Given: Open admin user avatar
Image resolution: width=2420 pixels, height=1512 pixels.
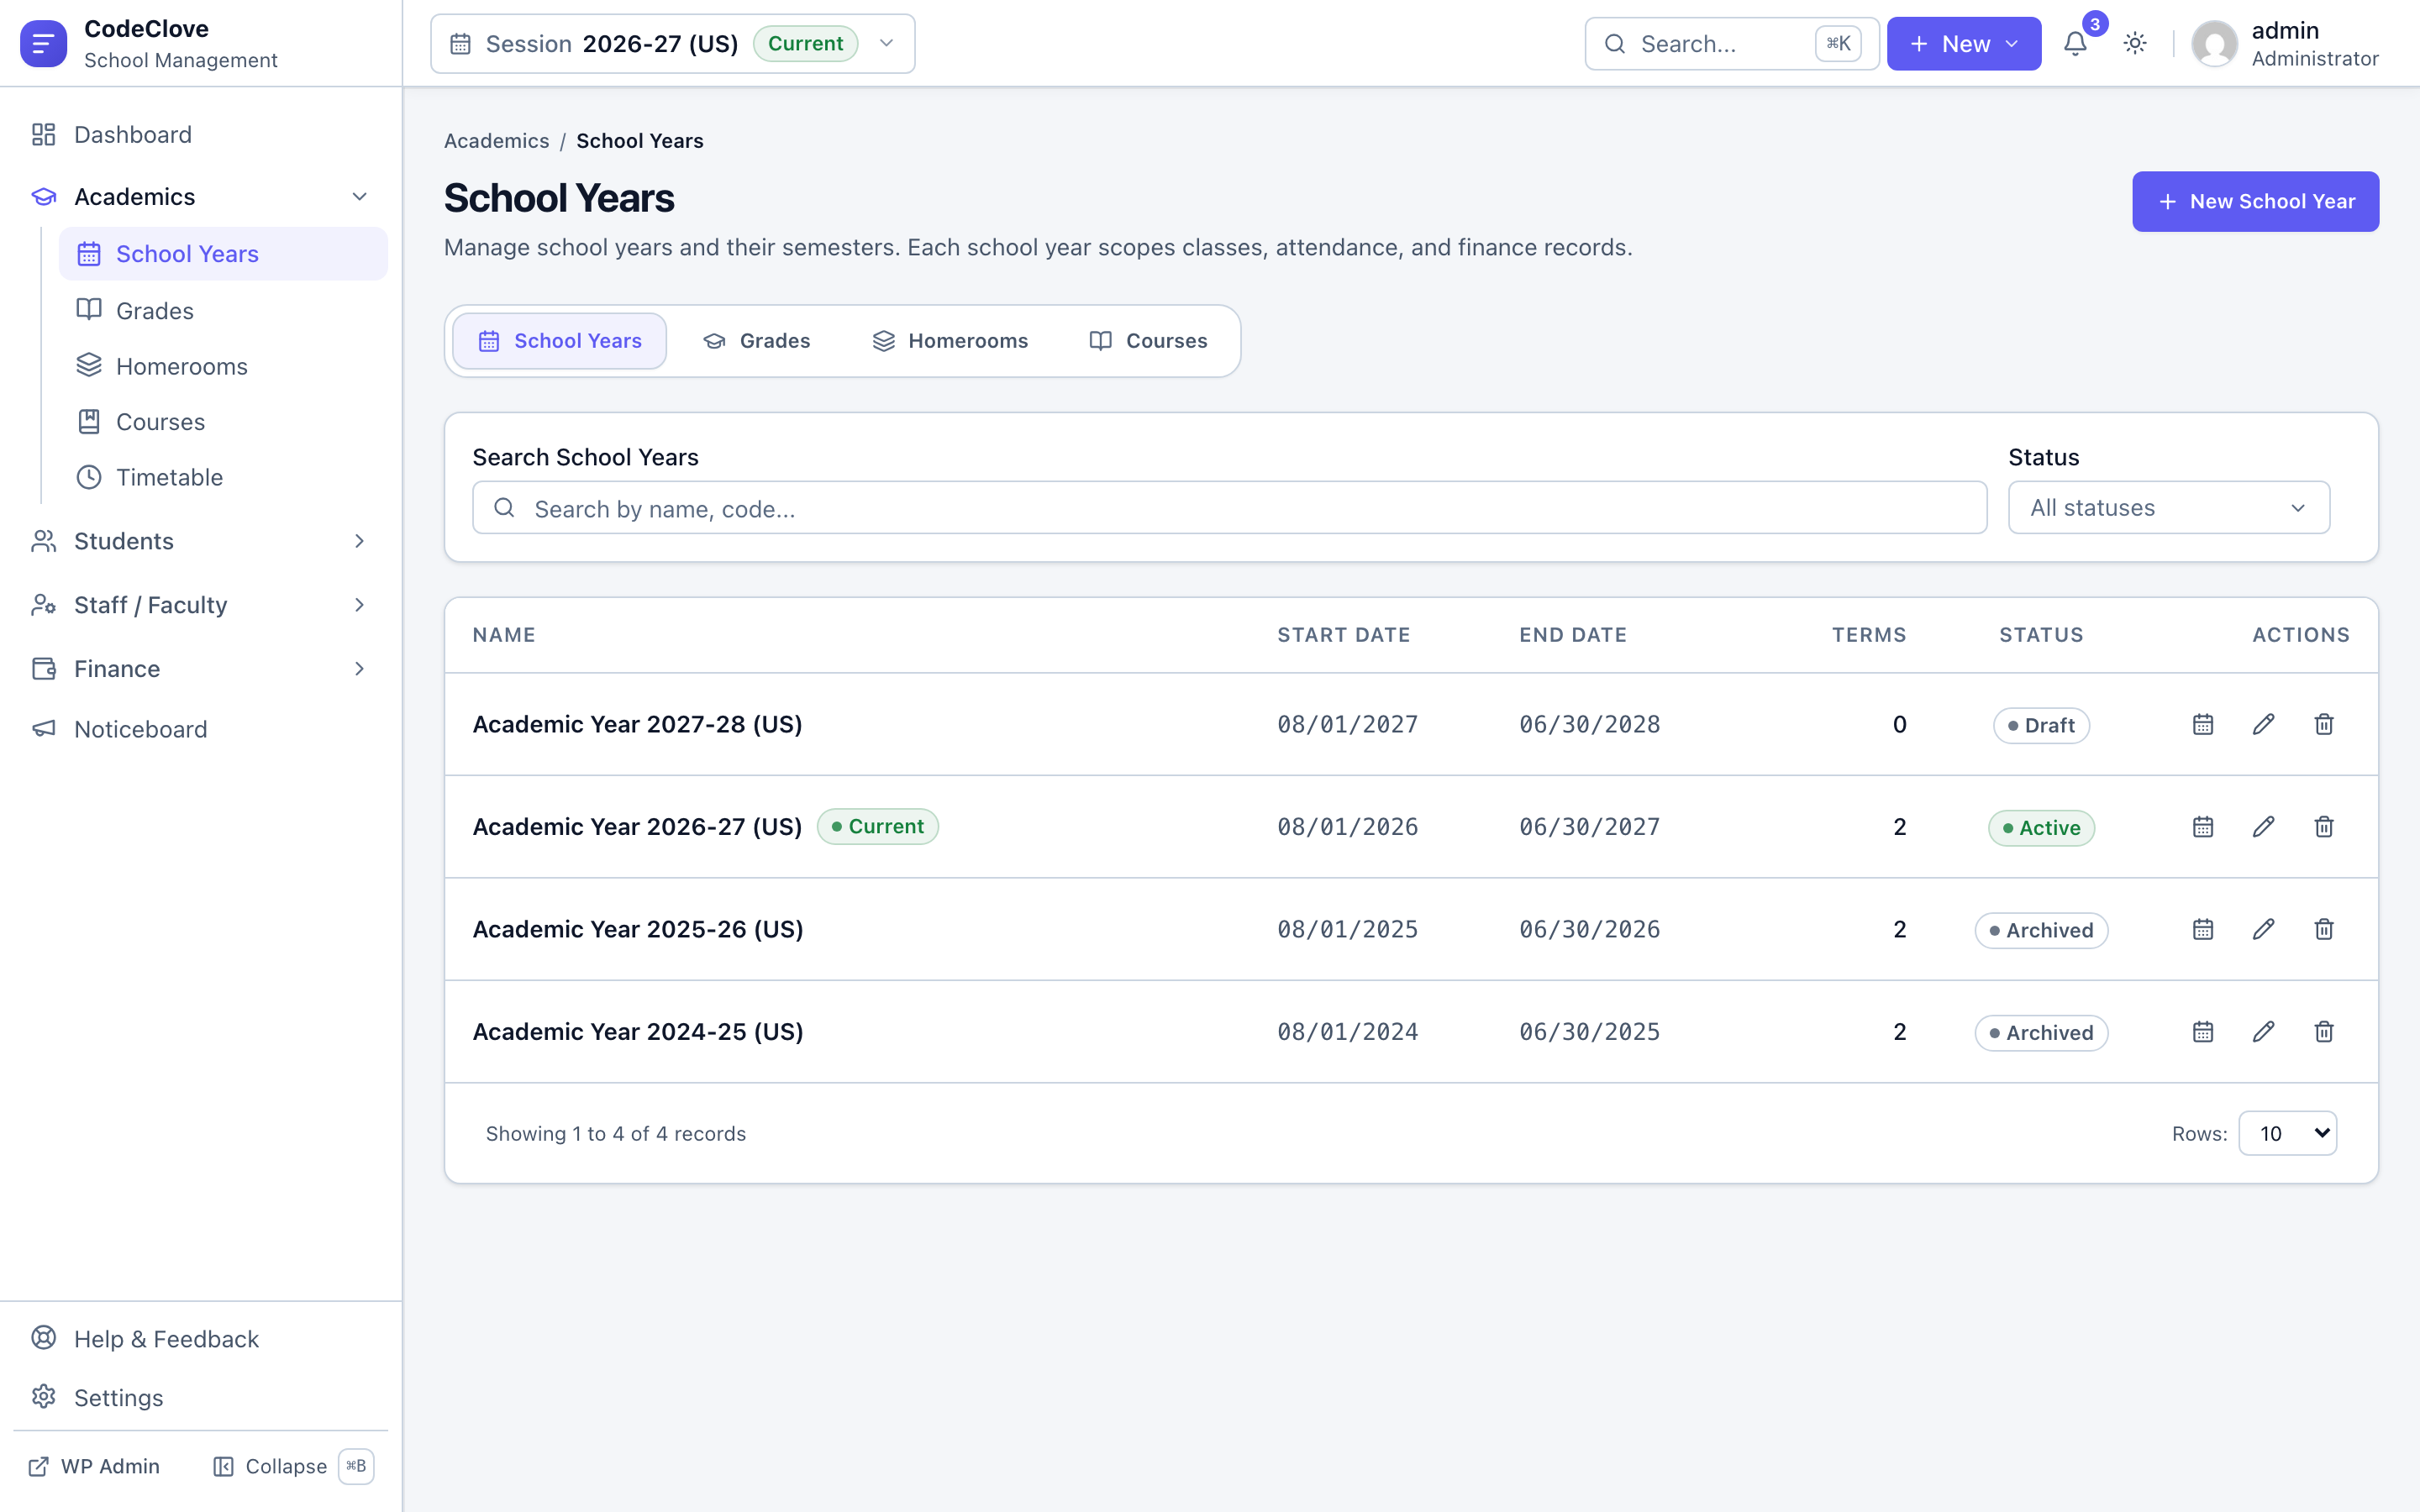Looking at the screenshot, I should 2214,44.
